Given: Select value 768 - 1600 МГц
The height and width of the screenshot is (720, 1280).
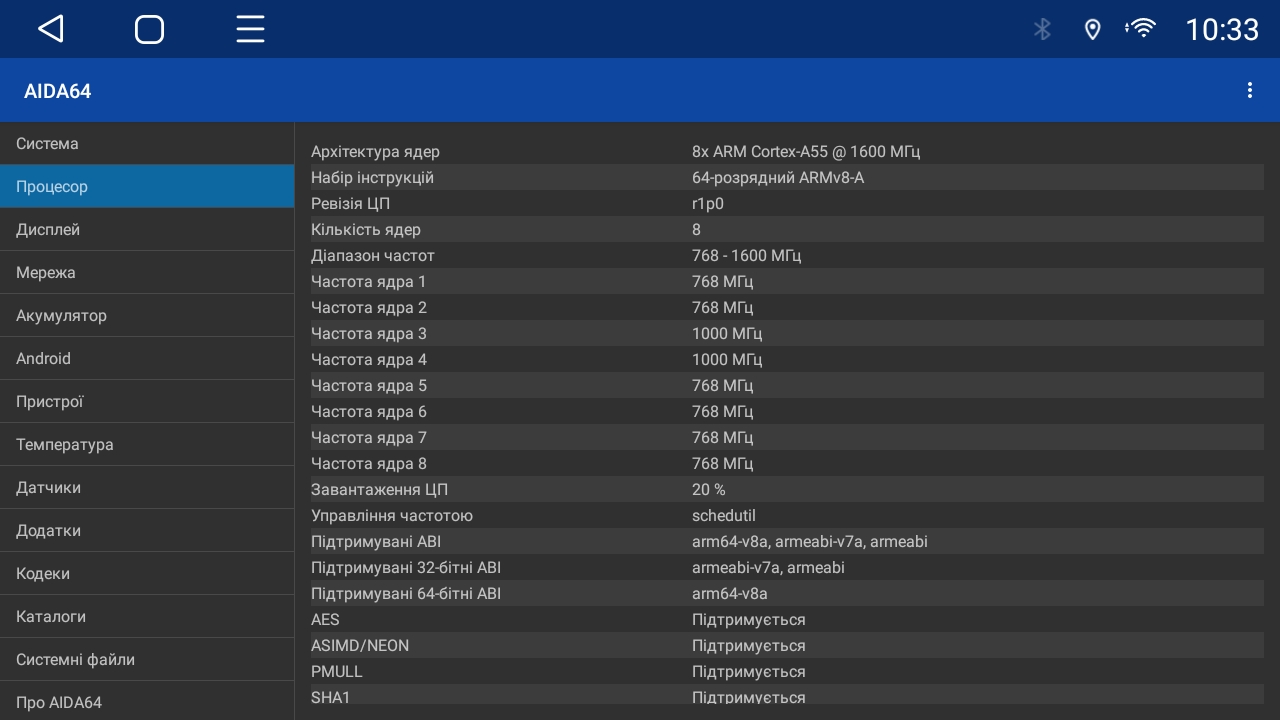Looking at the screenshot, I should click(747, 256).
